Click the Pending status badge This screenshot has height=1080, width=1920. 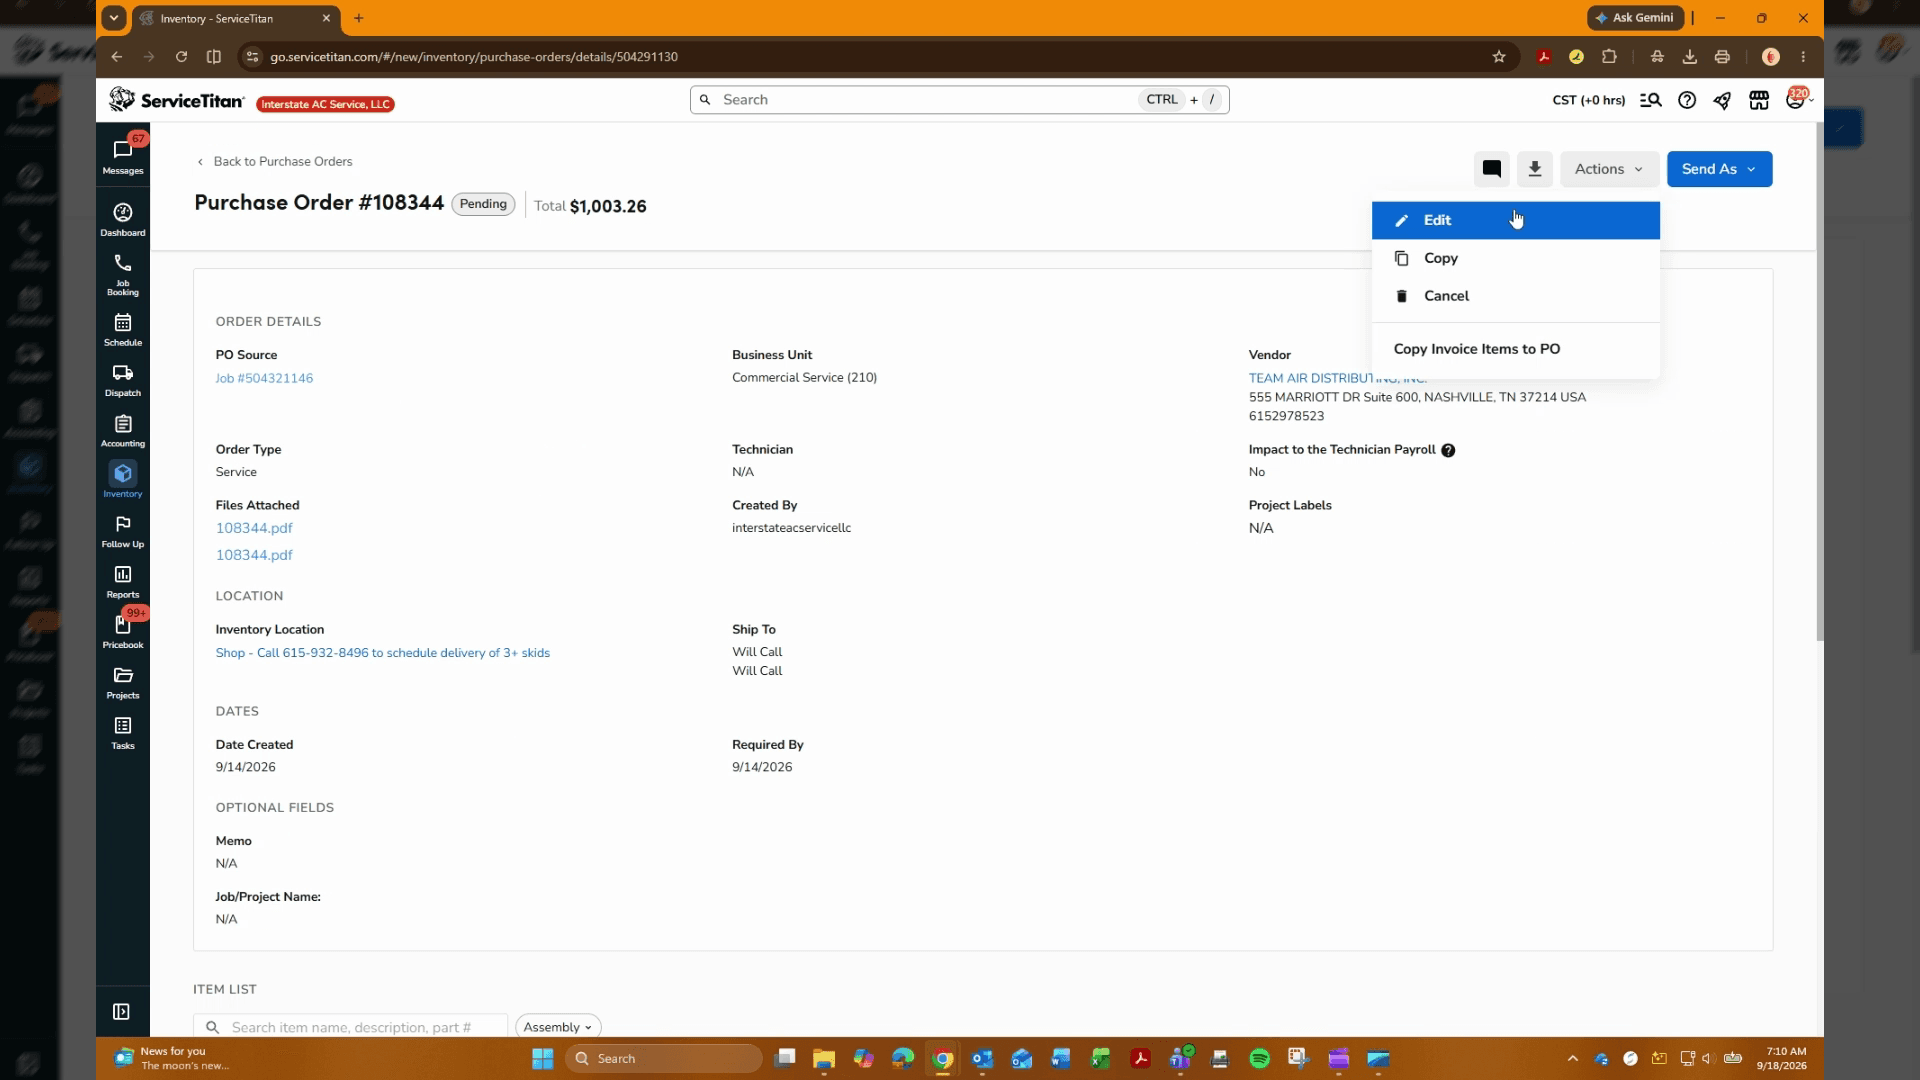483,204
